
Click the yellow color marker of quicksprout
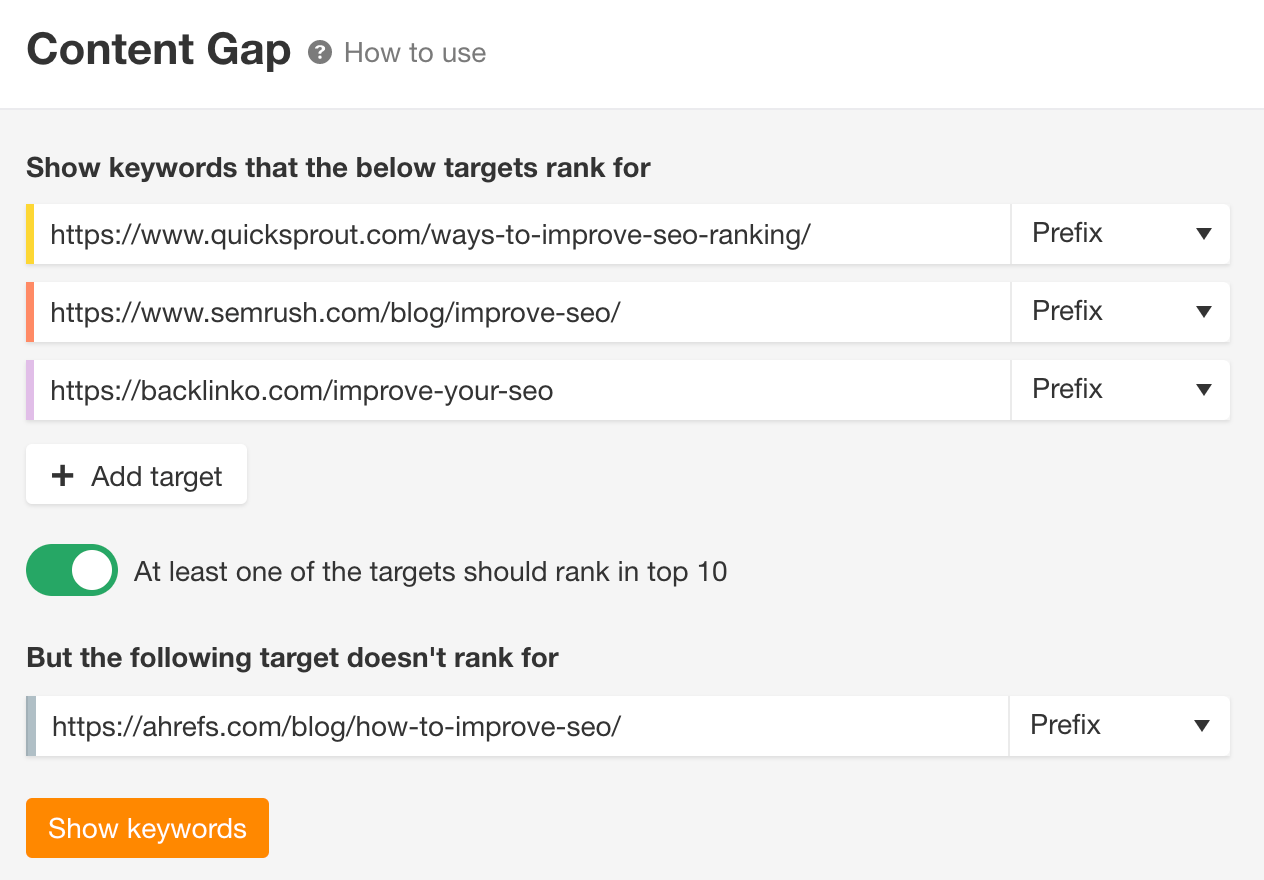tap(30, 234)
